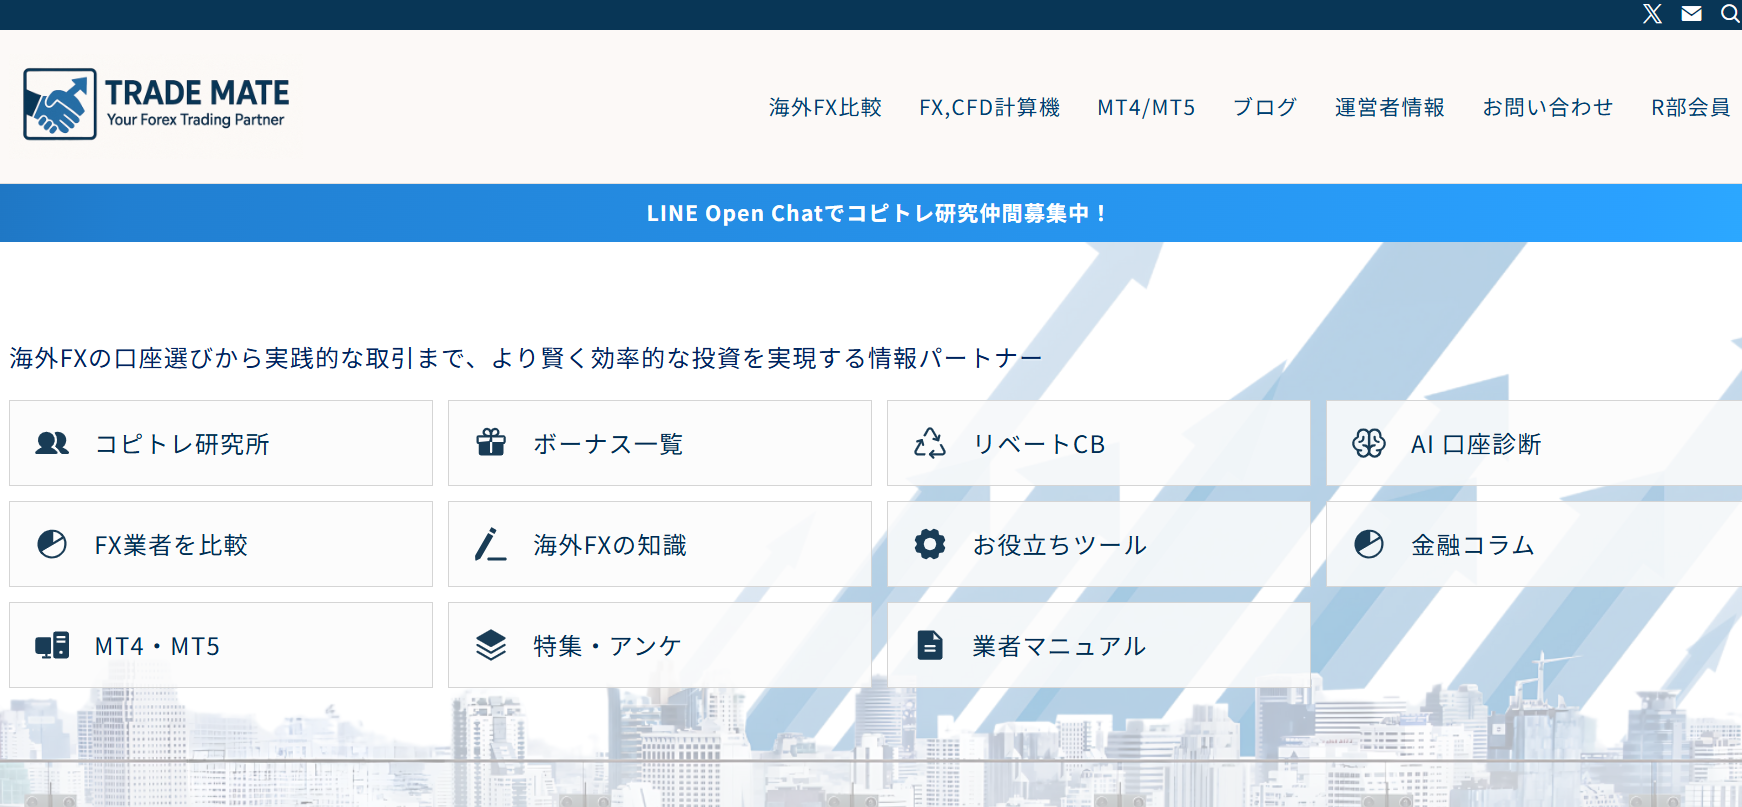Open the FX業者を比較 category tile

[221, 544]
